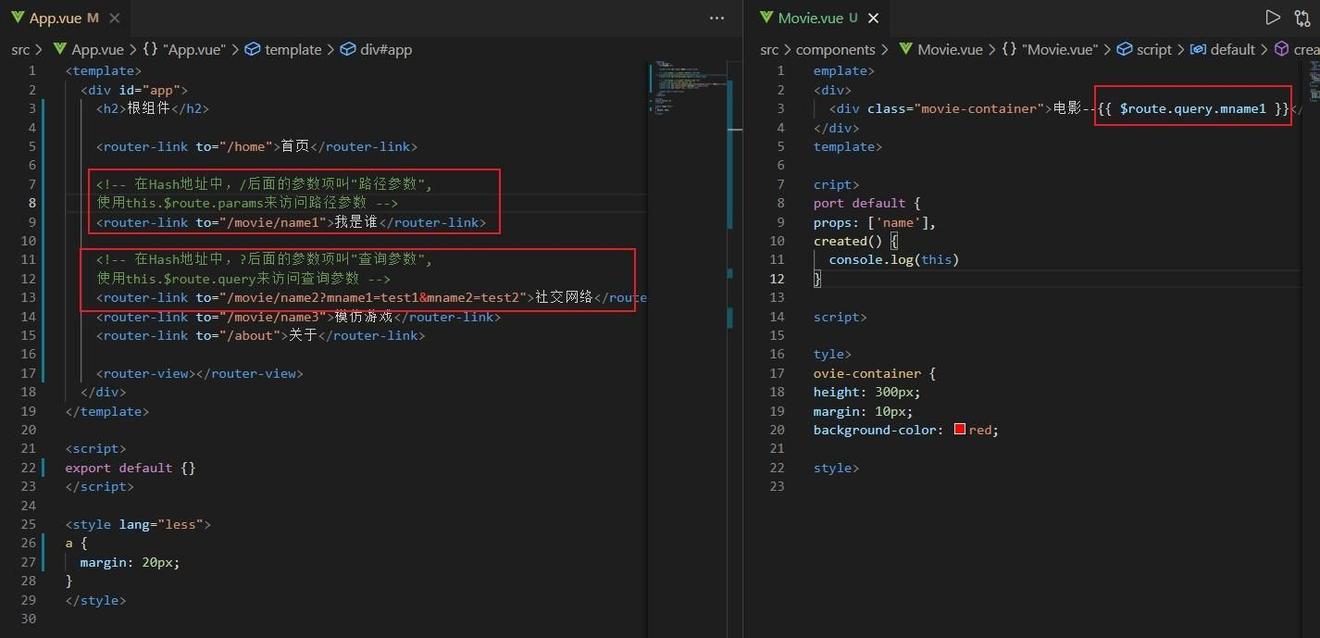This screenshot has width=1320, height=638.
Task: Click the red color swatch in background-color
Action: pyautogui.click(x=960, y=429)
